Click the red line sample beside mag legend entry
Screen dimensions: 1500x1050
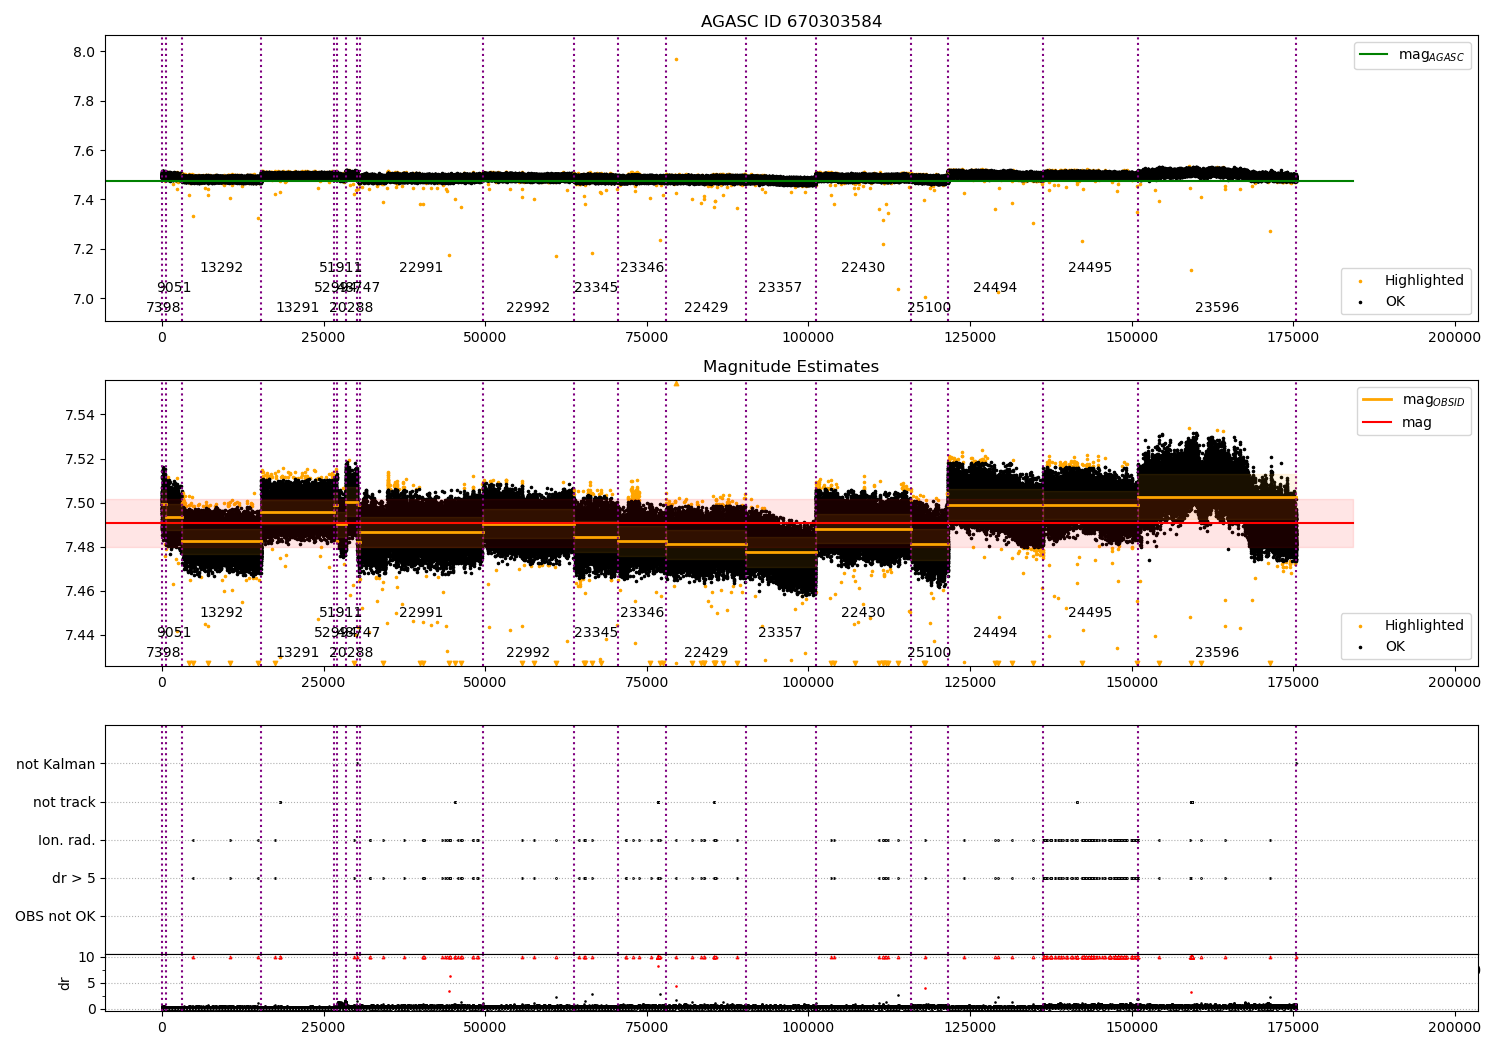1377,423
